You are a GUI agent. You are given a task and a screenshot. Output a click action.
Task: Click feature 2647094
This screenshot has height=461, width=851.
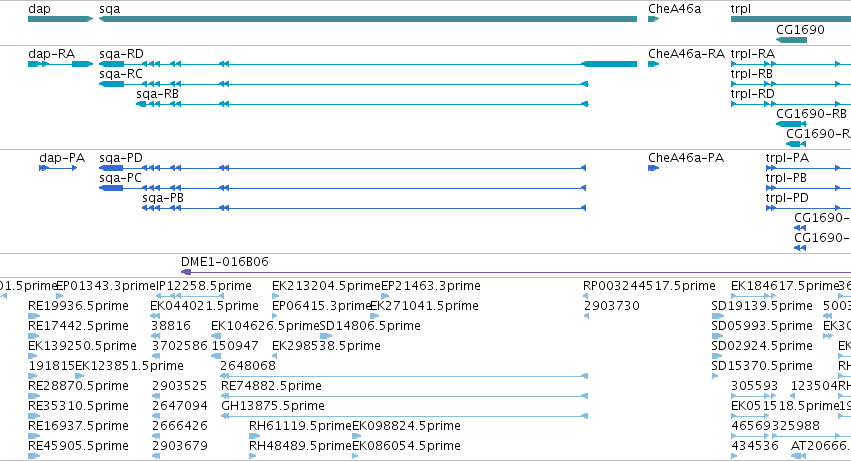[x=180, y=406]
